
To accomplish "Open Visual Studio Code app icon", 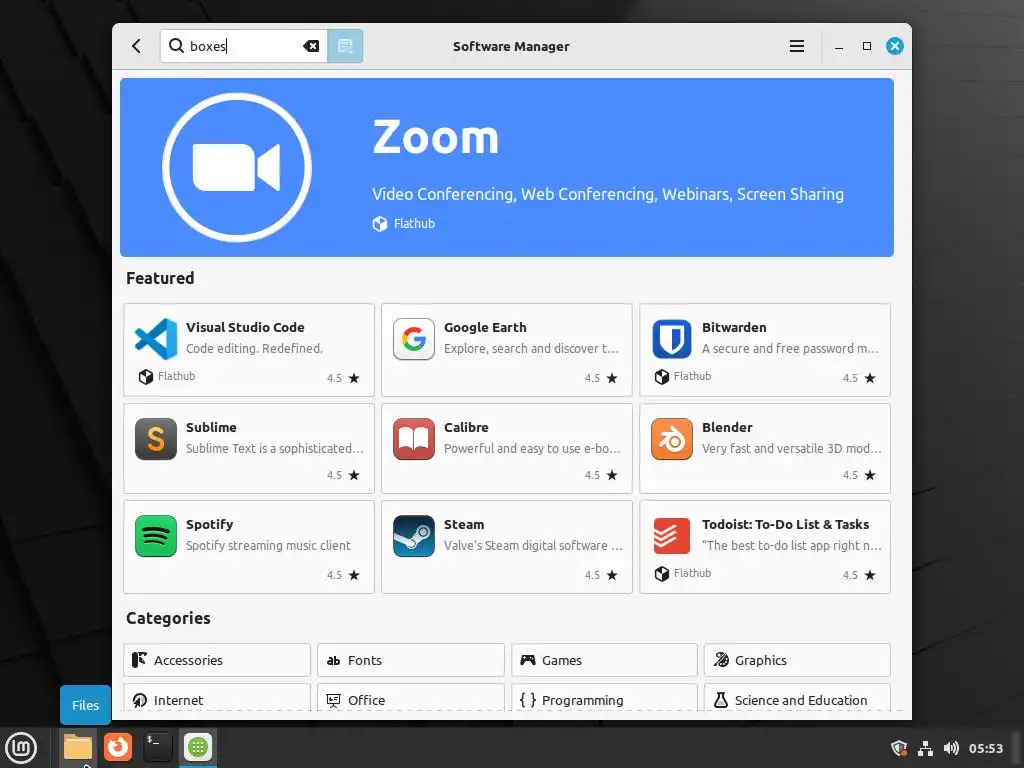I will (x=156, y=339).
